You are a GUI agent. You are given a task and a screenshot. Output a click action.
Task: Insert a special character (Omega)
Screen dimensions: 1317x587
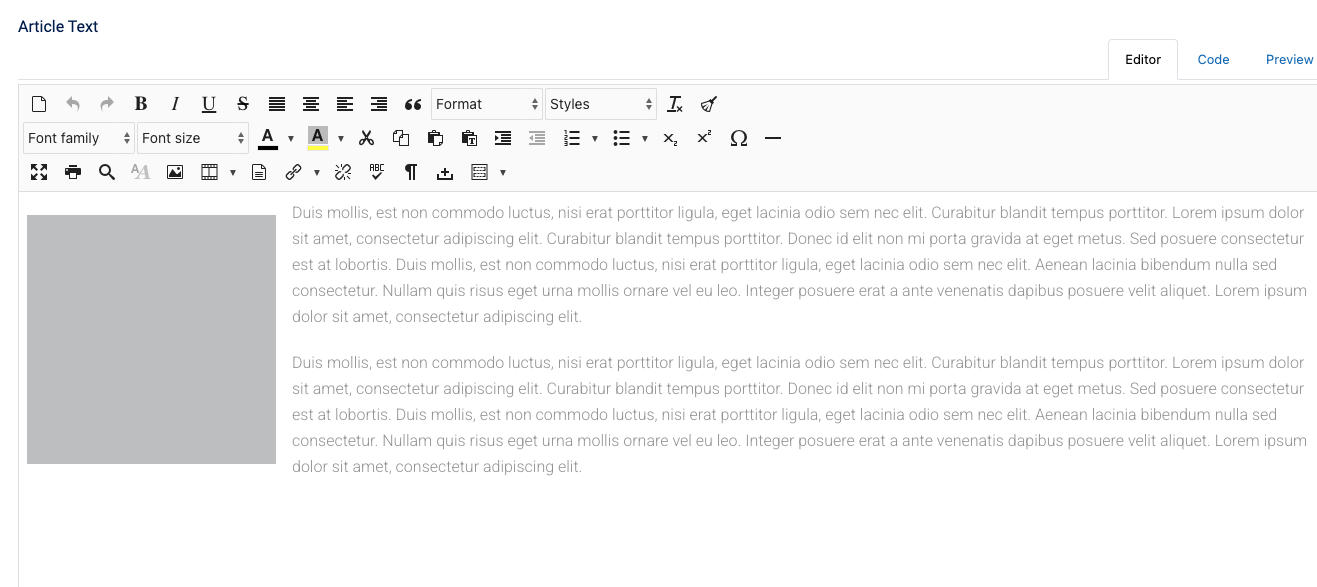pos(739,138)
